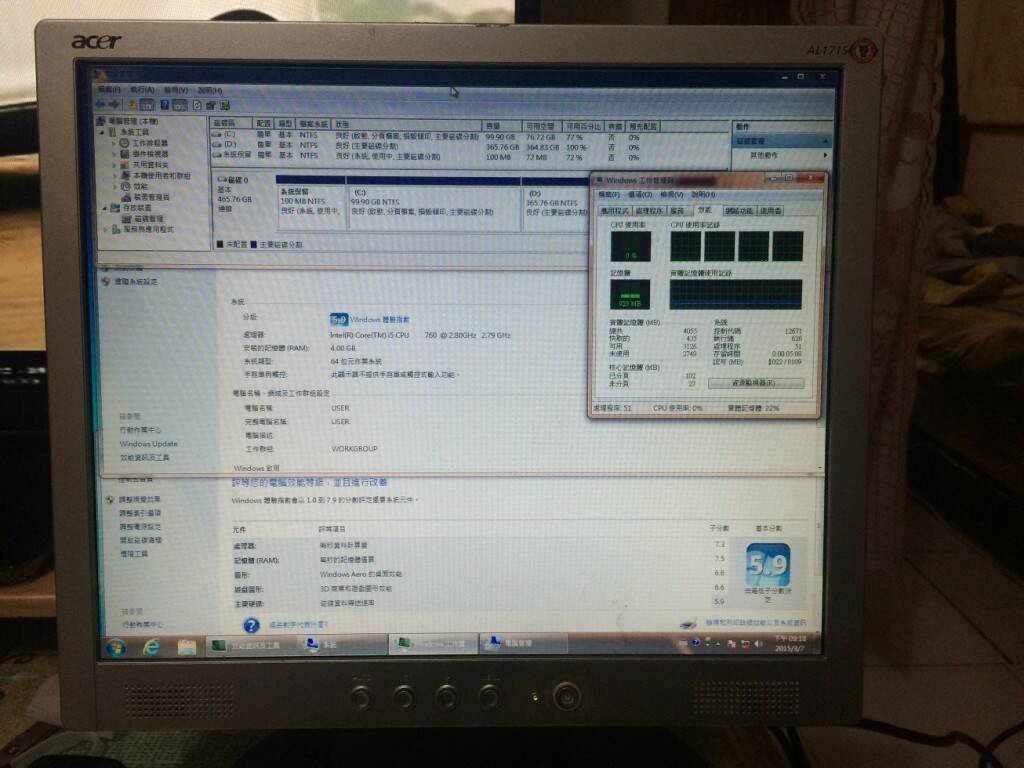The image size is (1024, 768).
Task: Open the 選項(O) menu in Task Manager
Action: coord(640,195)
